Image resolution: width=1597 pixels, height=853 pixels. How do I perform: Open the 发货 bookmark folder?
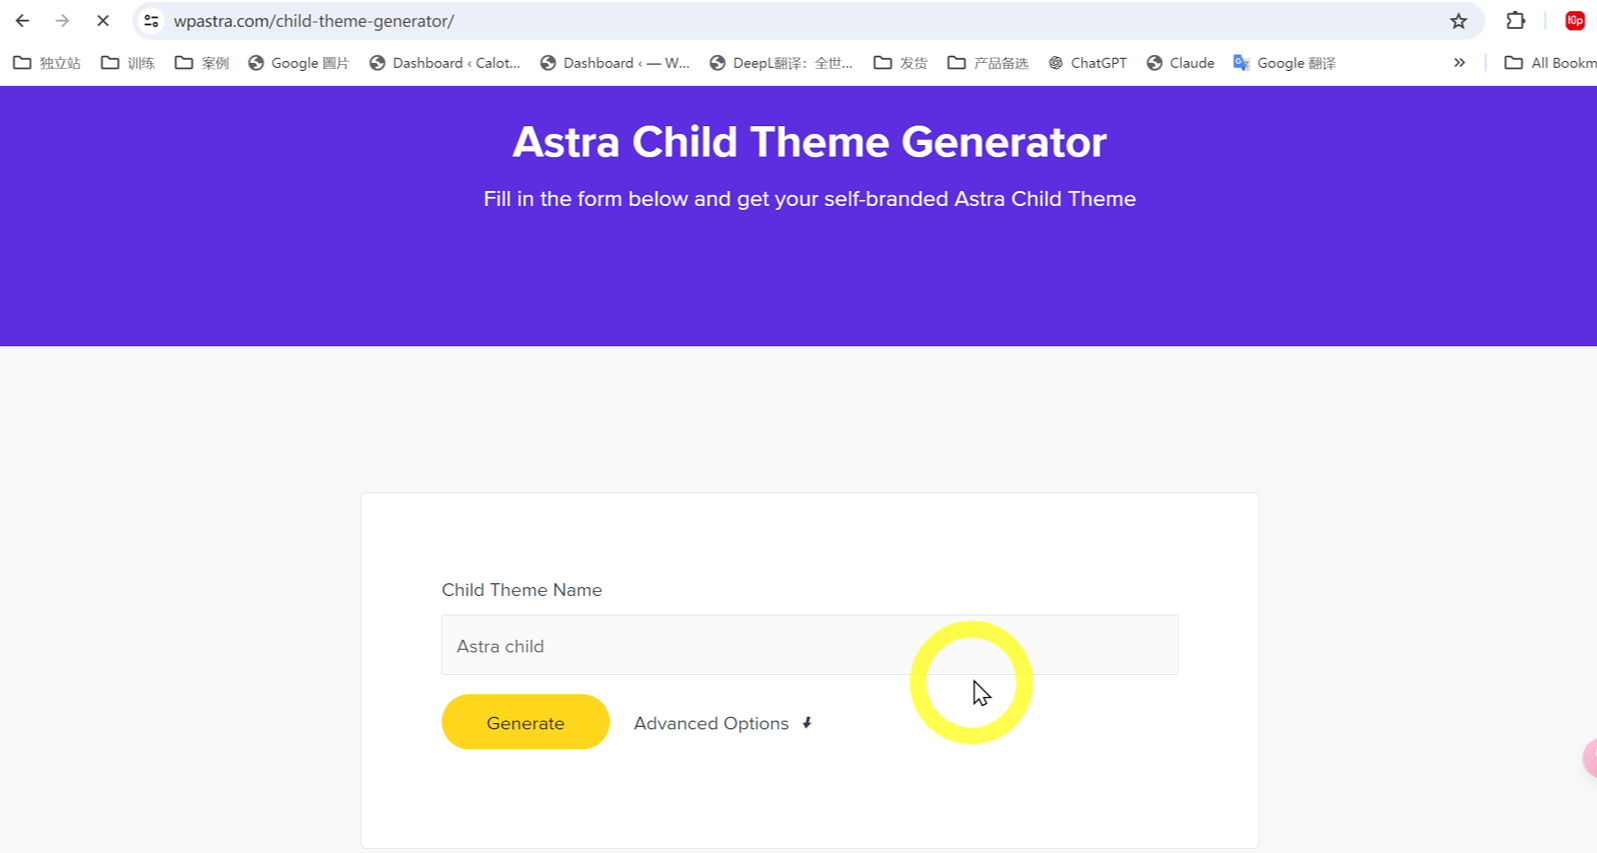click(900, 63)
